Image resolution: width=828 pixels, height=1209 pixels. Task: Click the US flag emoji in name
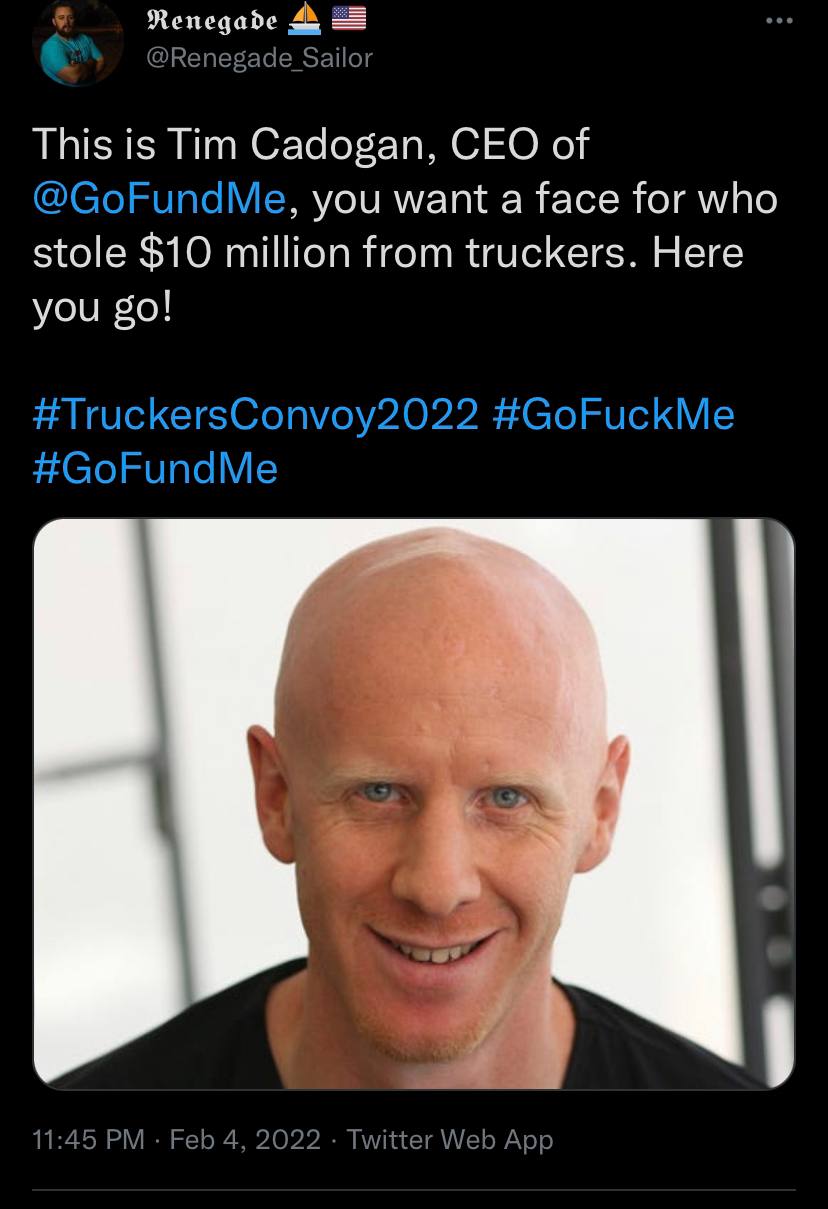(348, 17)
